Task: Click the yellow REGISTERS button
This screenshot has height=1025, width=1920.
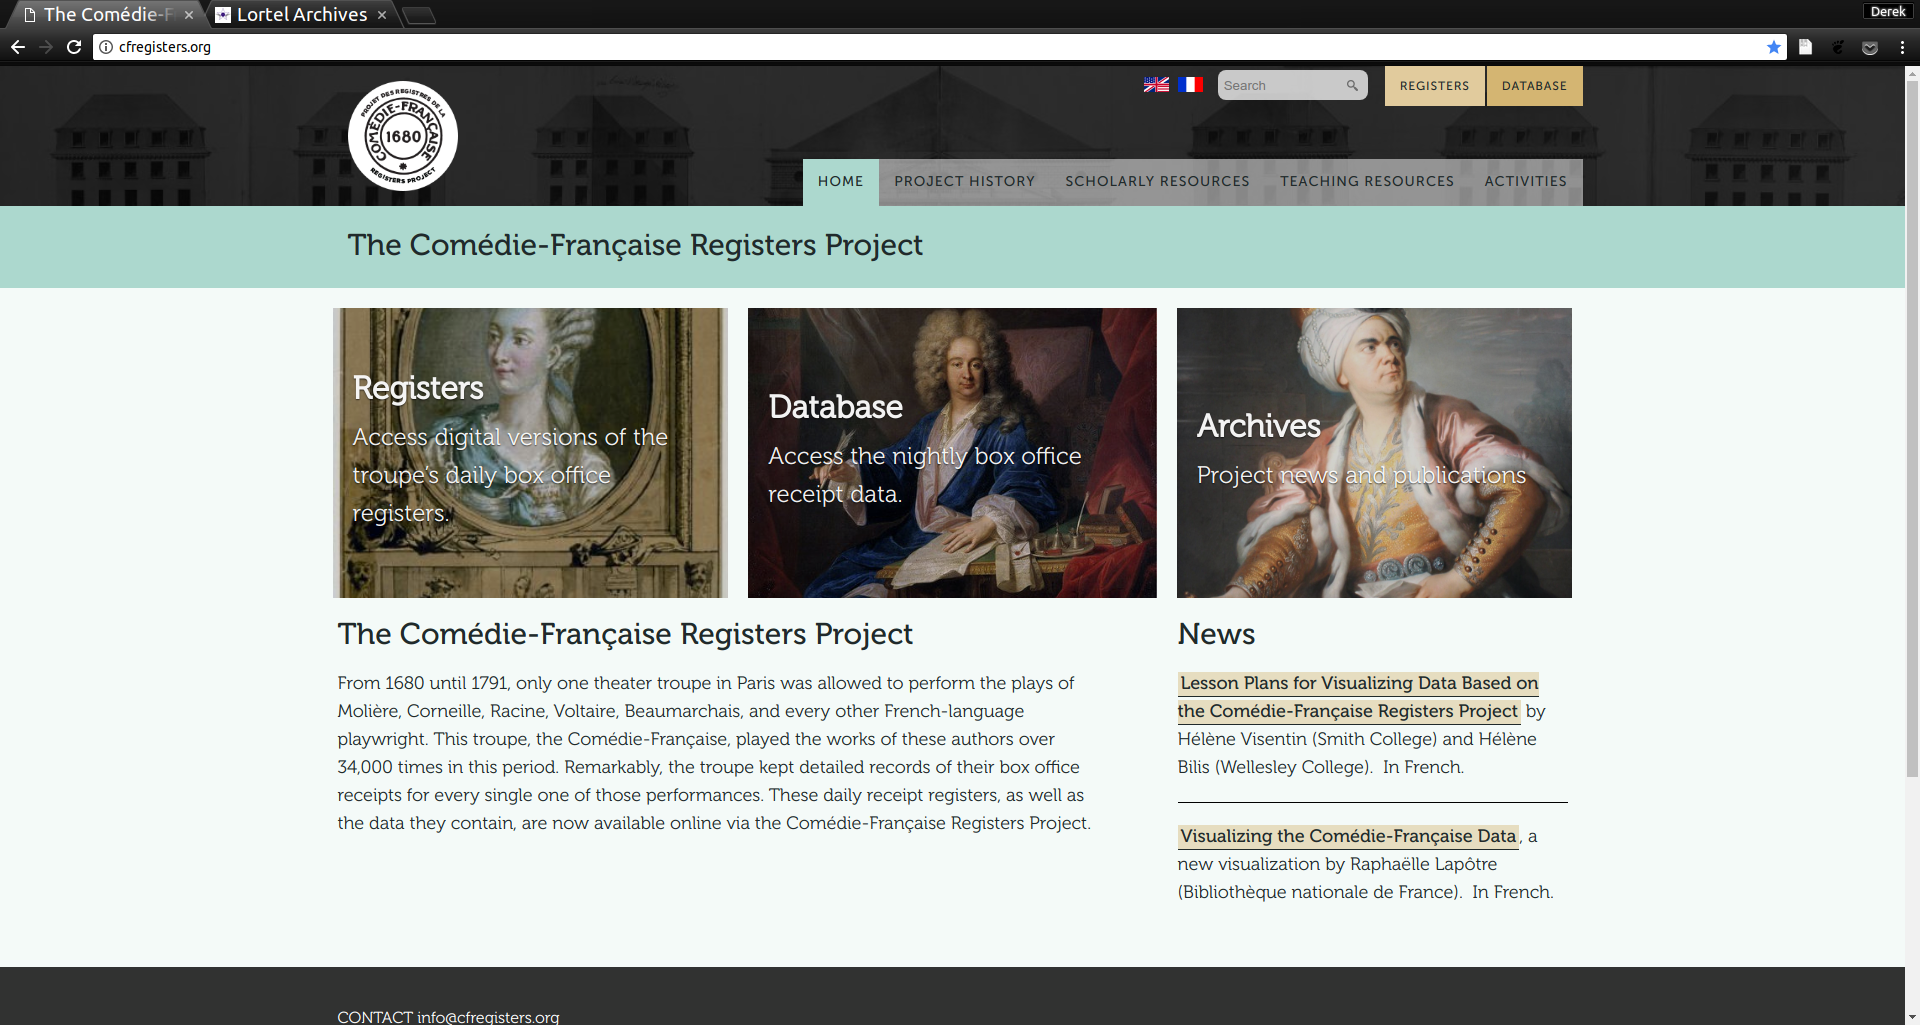Action: click(x=1435, y=86)
